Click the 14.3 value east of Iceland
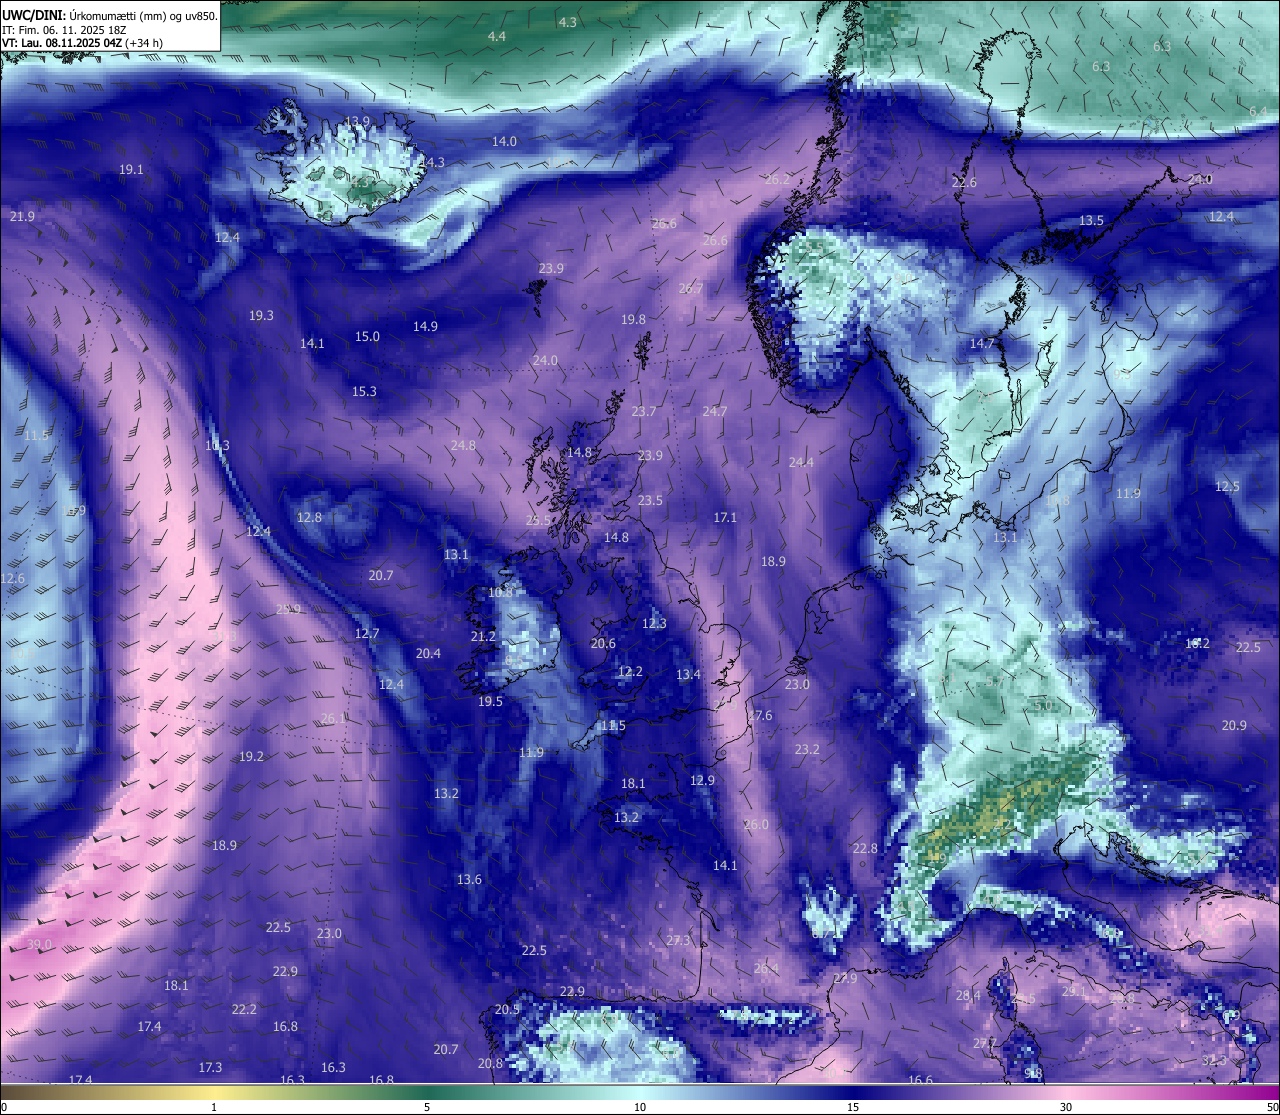Image resolution: width=1280 pixels, height=1115 pixels. point(432,162)
